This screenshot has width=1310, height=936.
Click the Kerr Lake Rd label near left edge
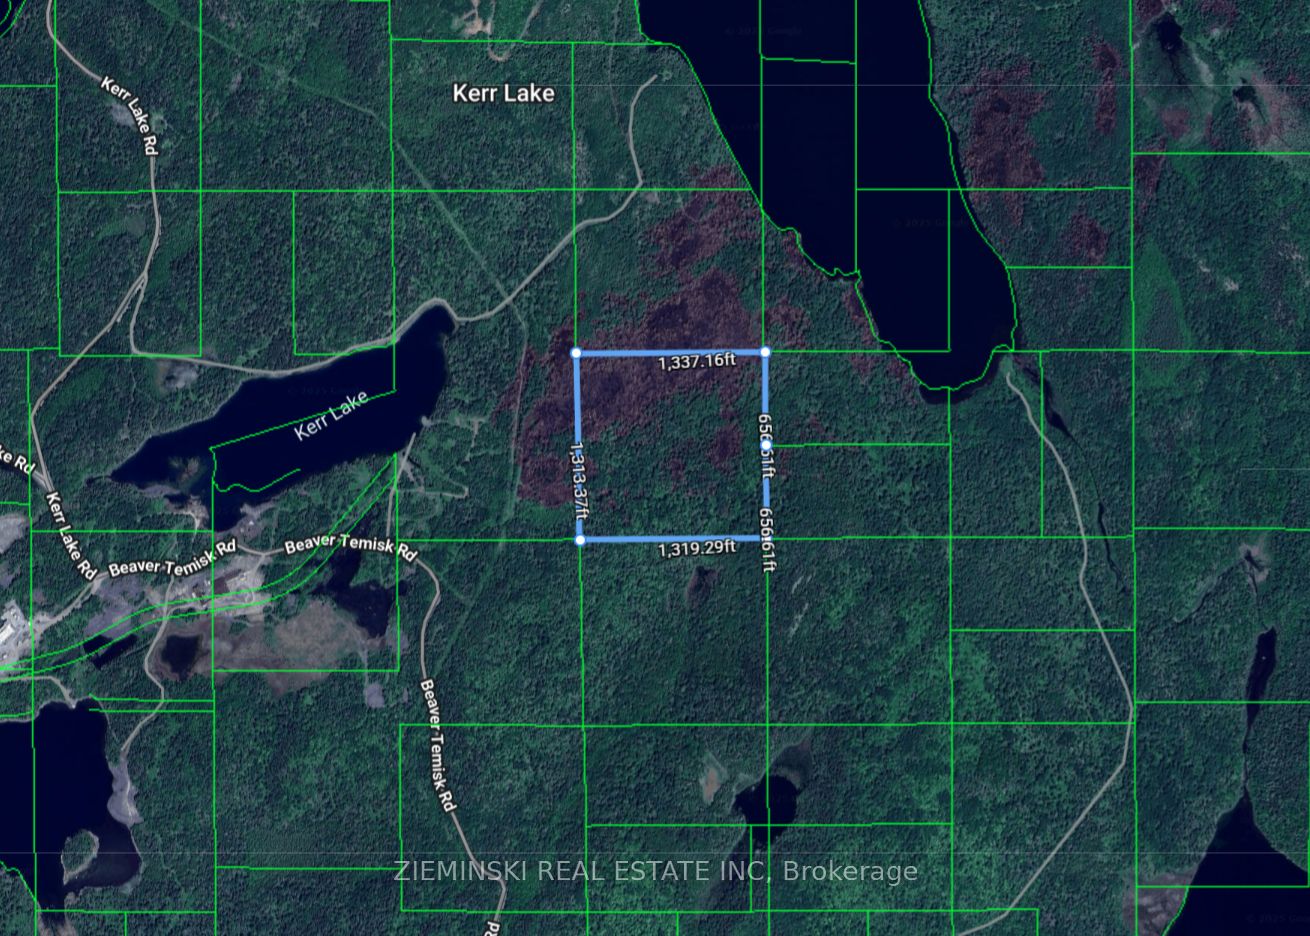pyautogui.click(x=70, y=535)
